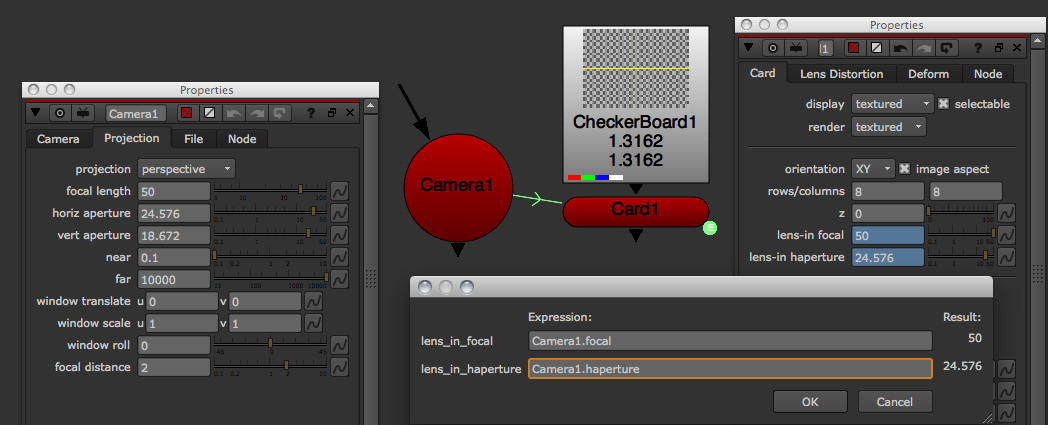Click OK in the expression dialog
This screenshot has height=425, width=1048.
click(x=810, y=402)
